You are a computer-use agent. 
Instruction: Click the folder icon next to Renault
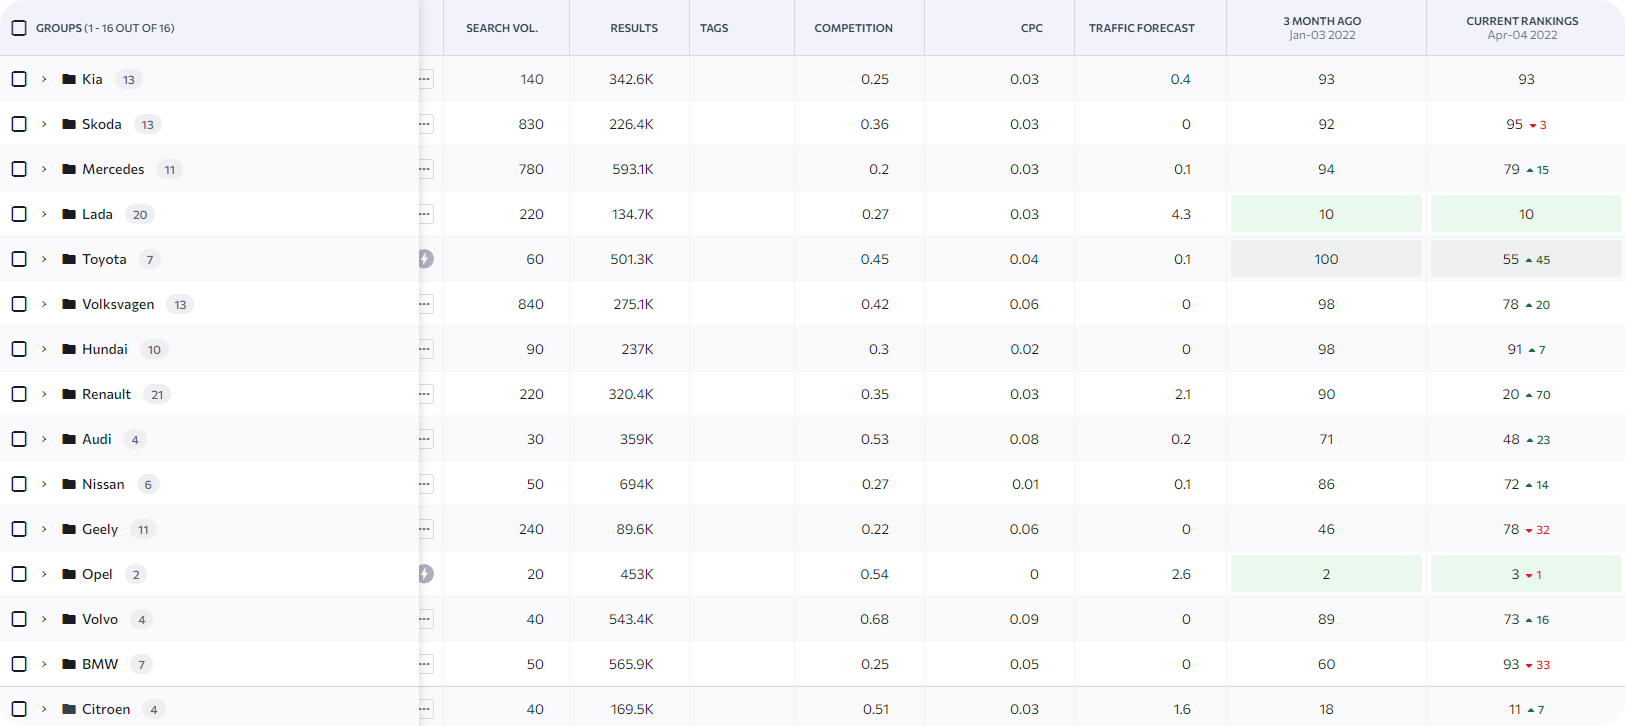pyautogui.click(x=69, y=394)
